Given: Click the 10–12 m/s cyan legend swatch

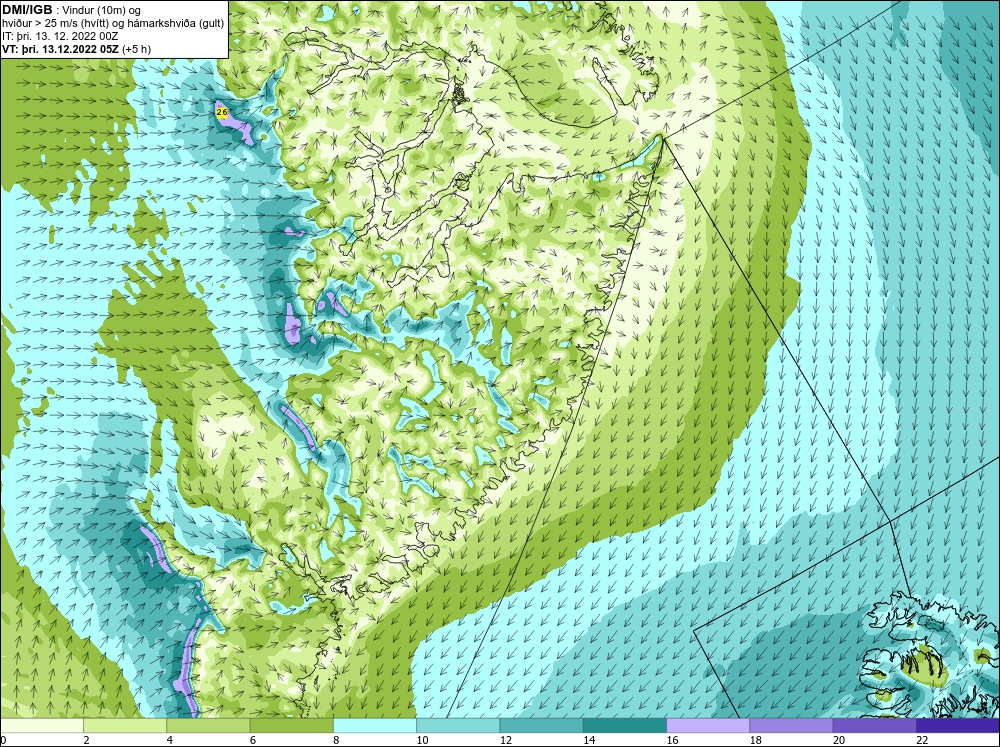Looking at the screenshot, I should [x=458, y=725].
